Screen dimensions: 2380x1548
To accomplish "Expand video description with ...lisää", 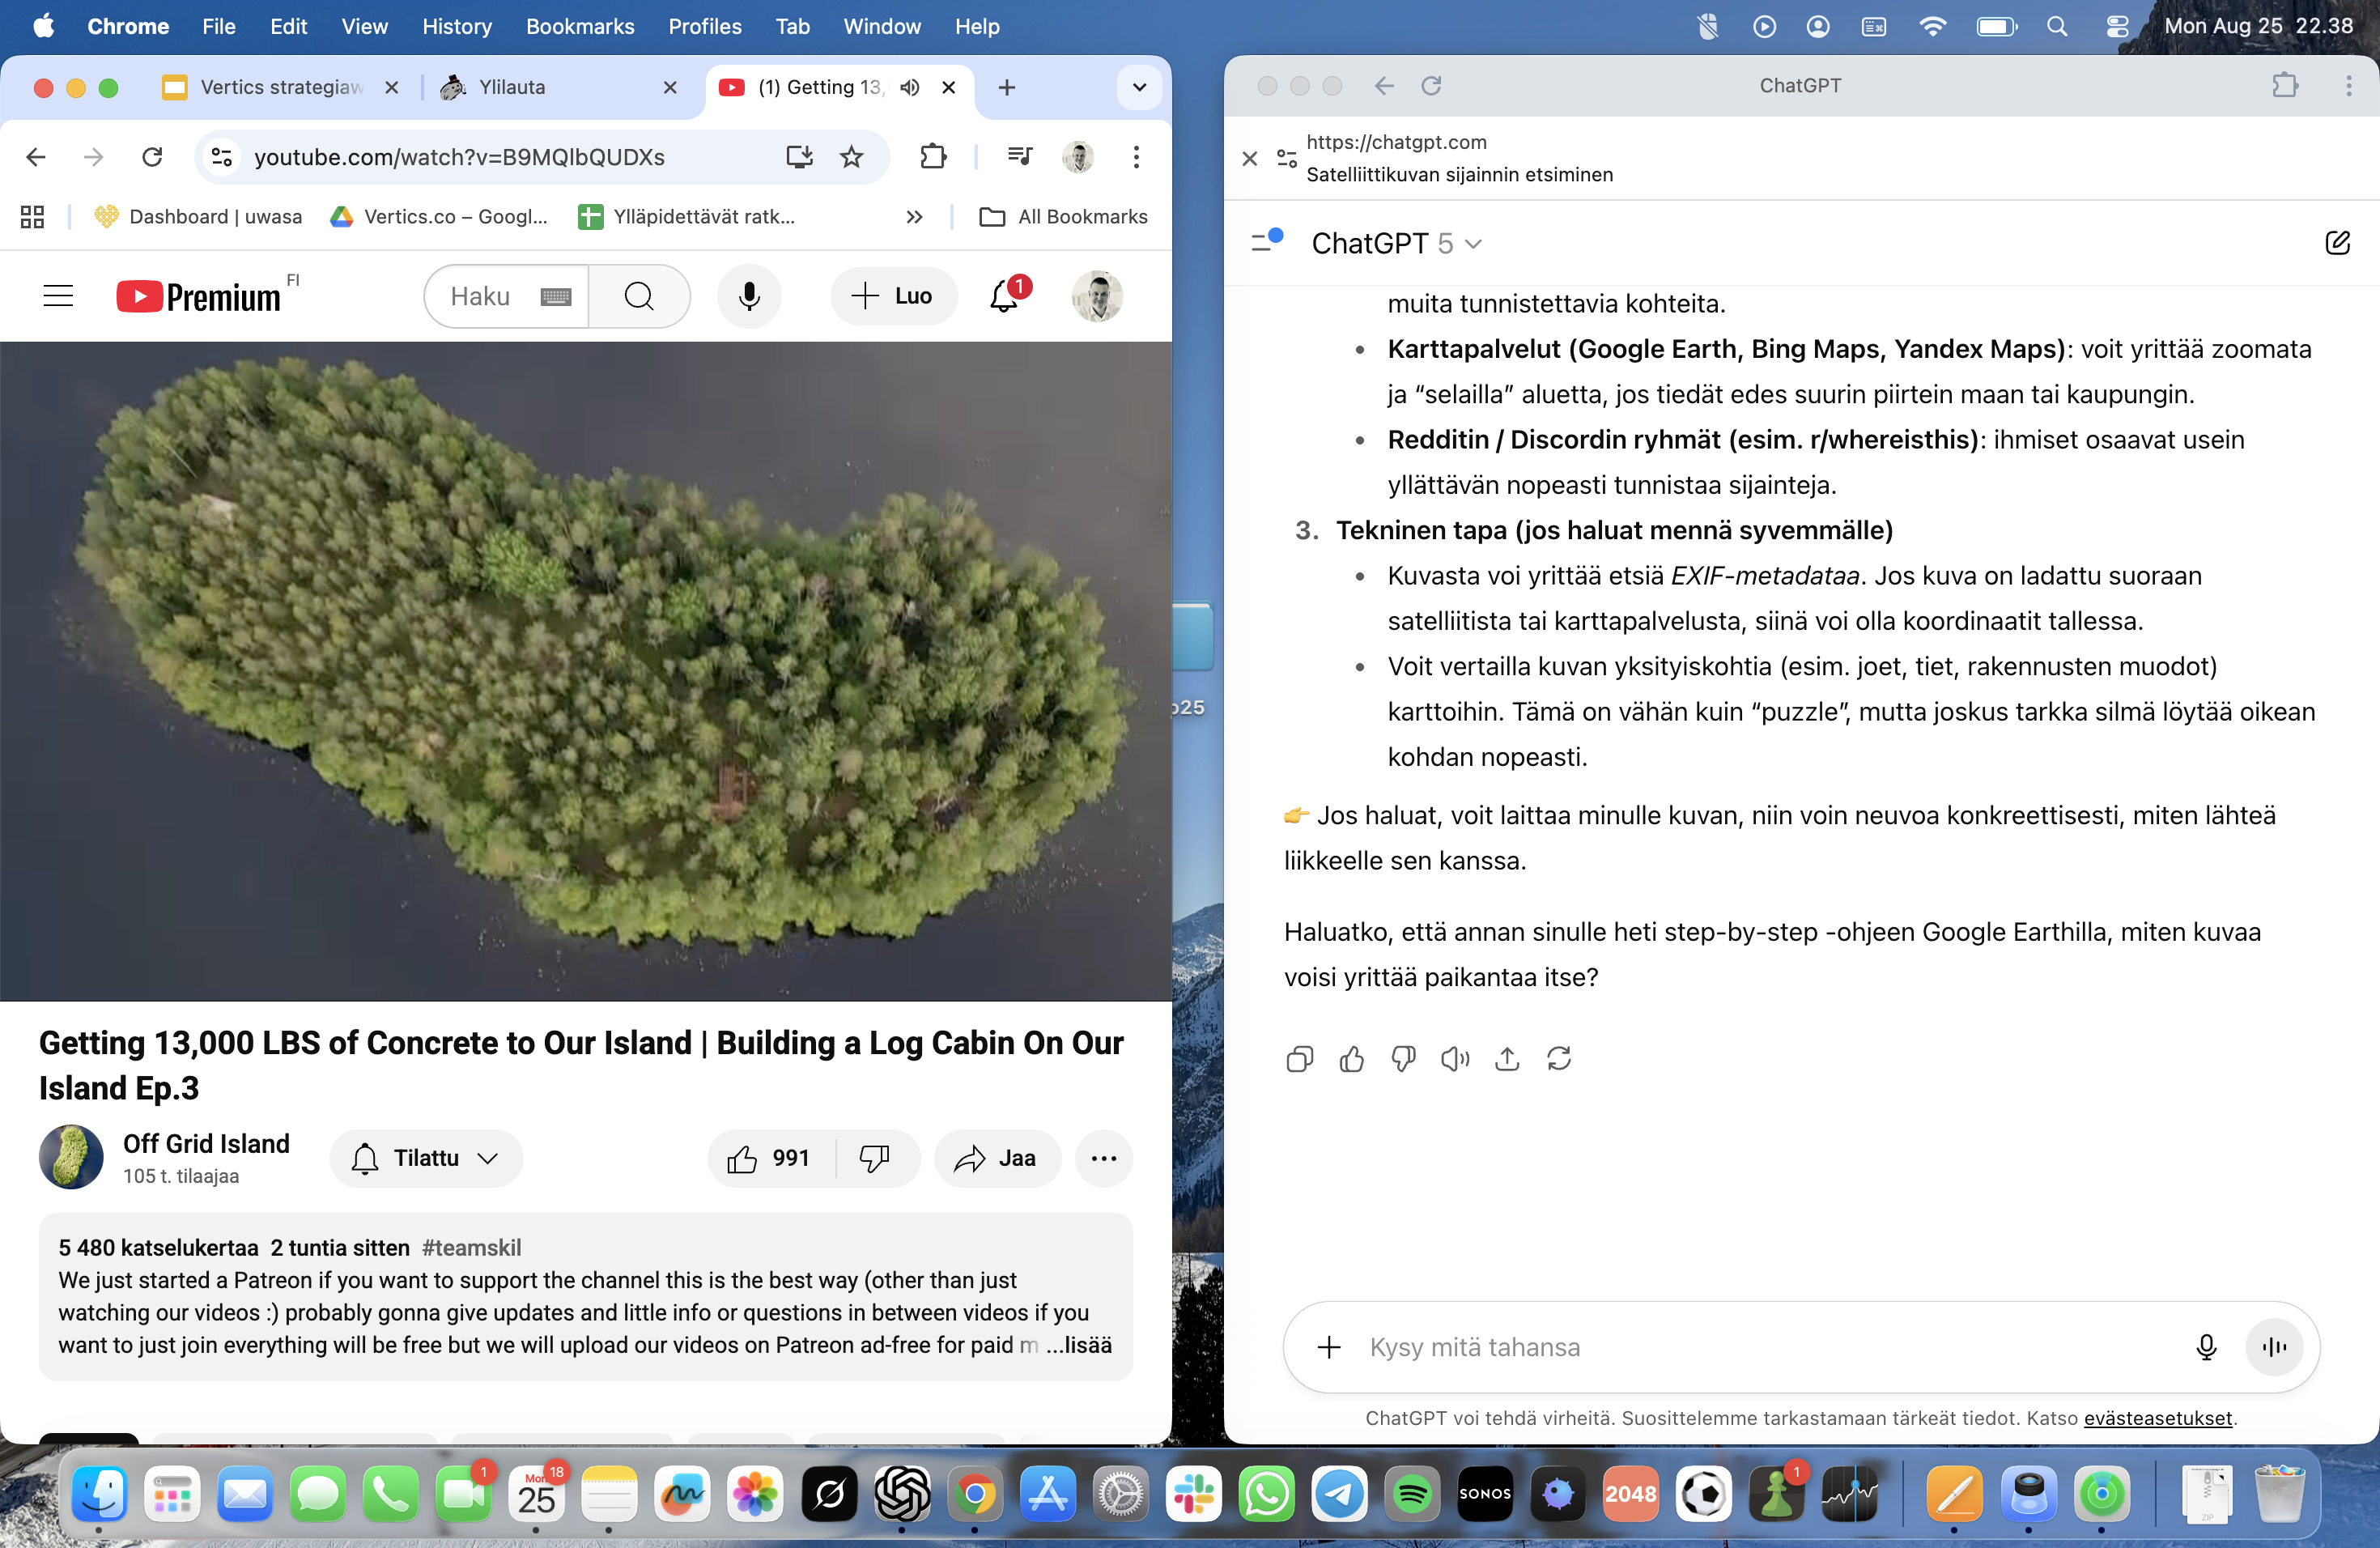I will pos(1080,1345).
